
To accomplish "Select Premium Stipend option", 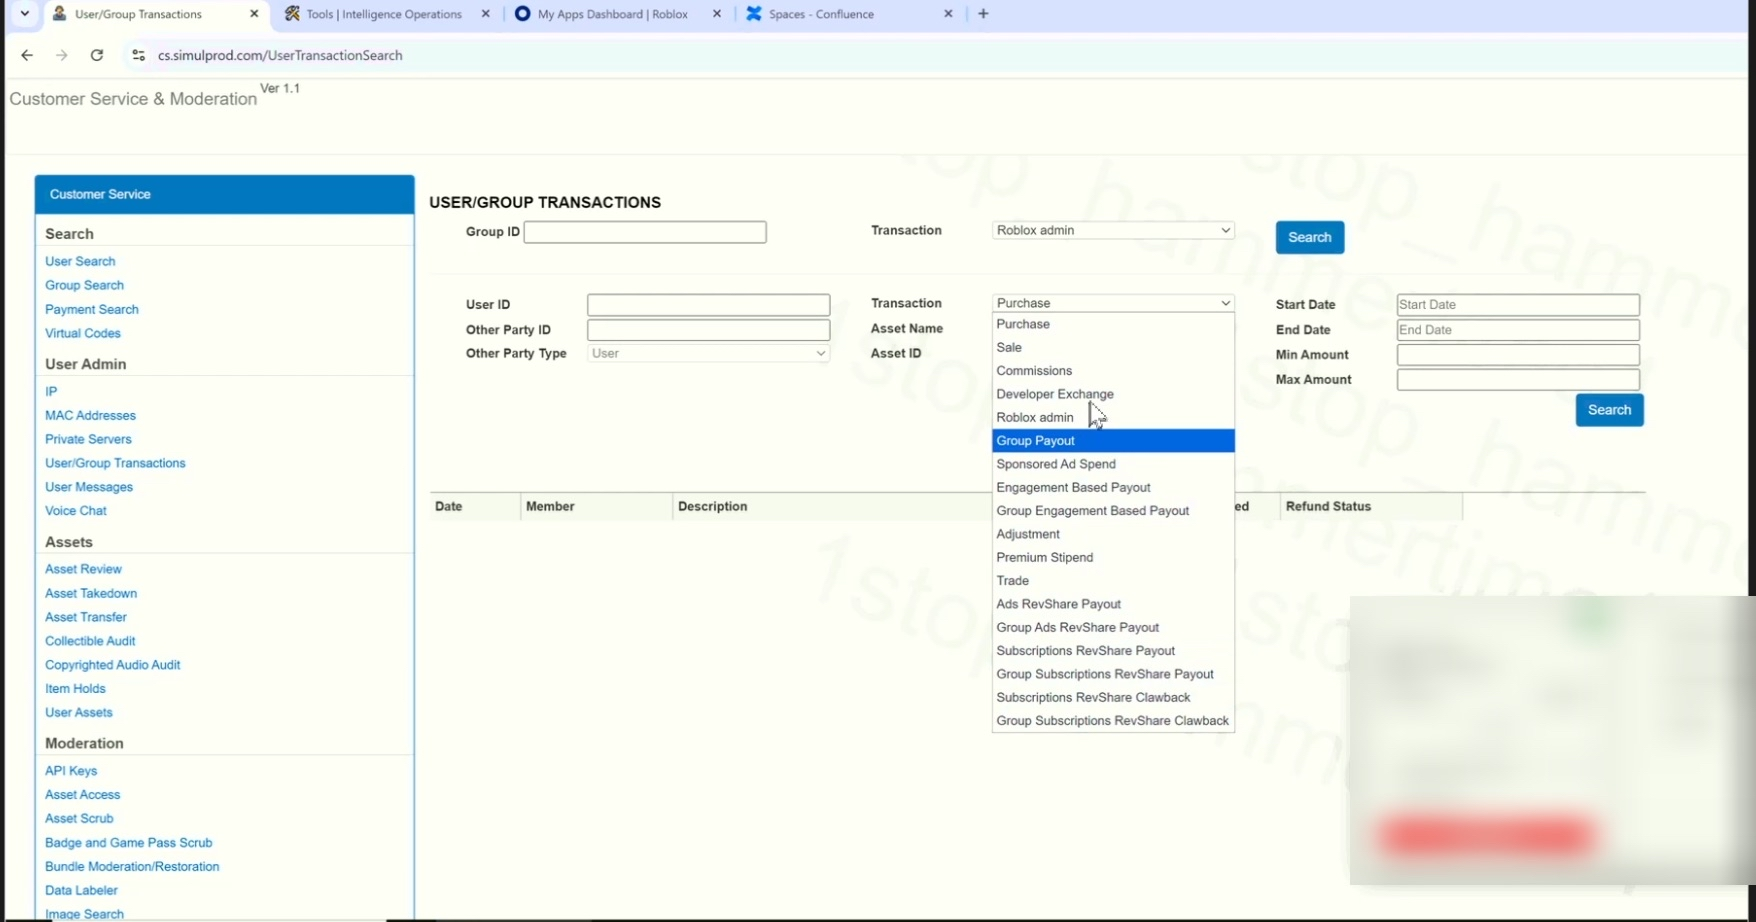I will (1113, 557).
